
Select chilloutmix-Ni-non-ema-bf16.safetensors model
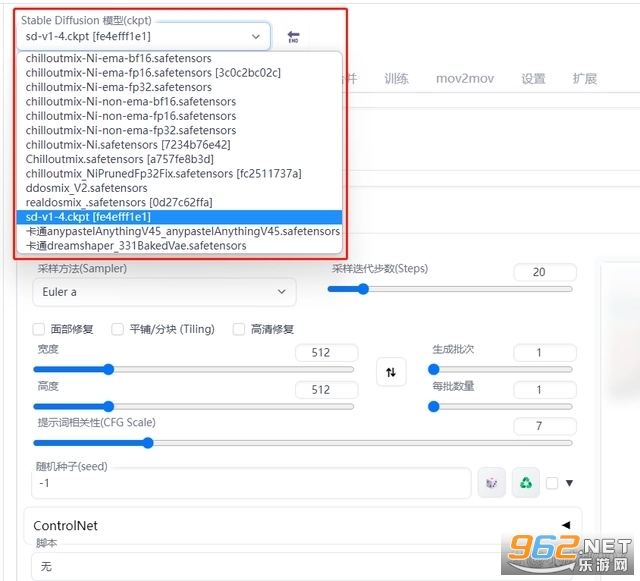[179, 102]
